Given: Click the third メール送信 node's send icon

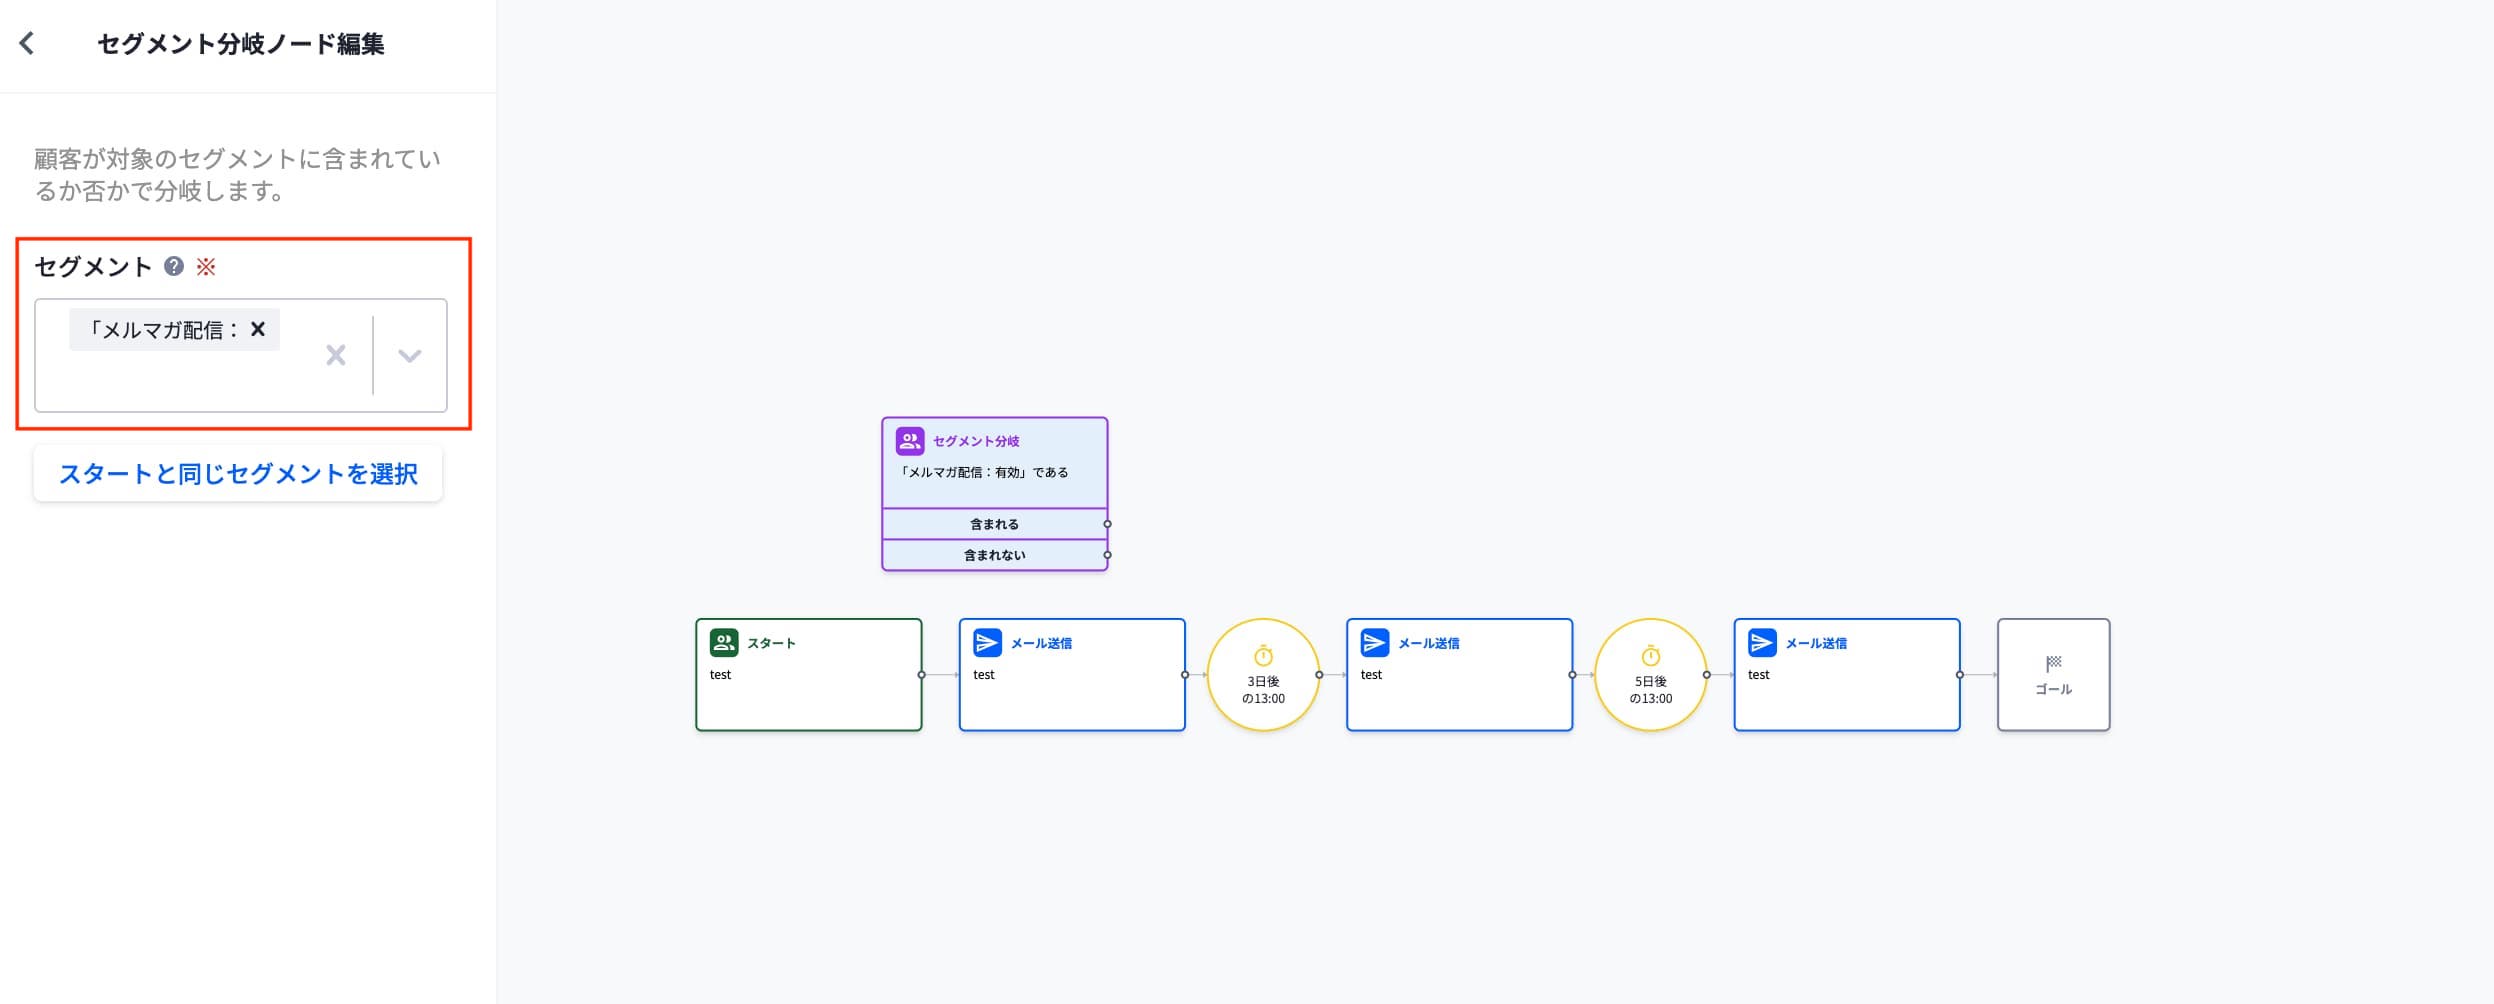Looking at the screenshot, I should [1761, 643].
